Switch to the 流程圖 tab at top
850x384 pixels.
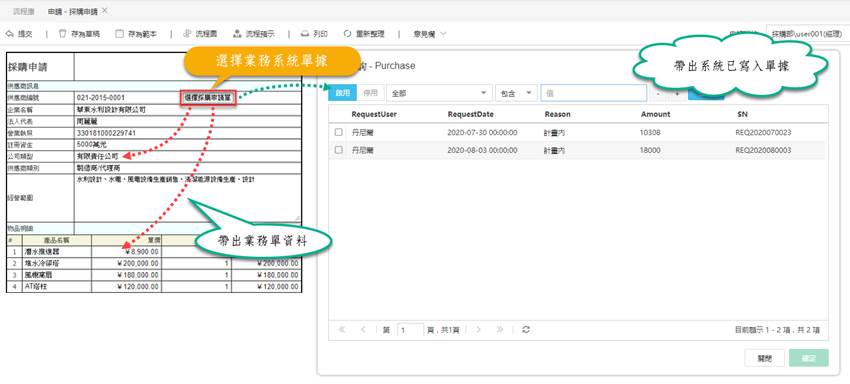coord(24,11)
